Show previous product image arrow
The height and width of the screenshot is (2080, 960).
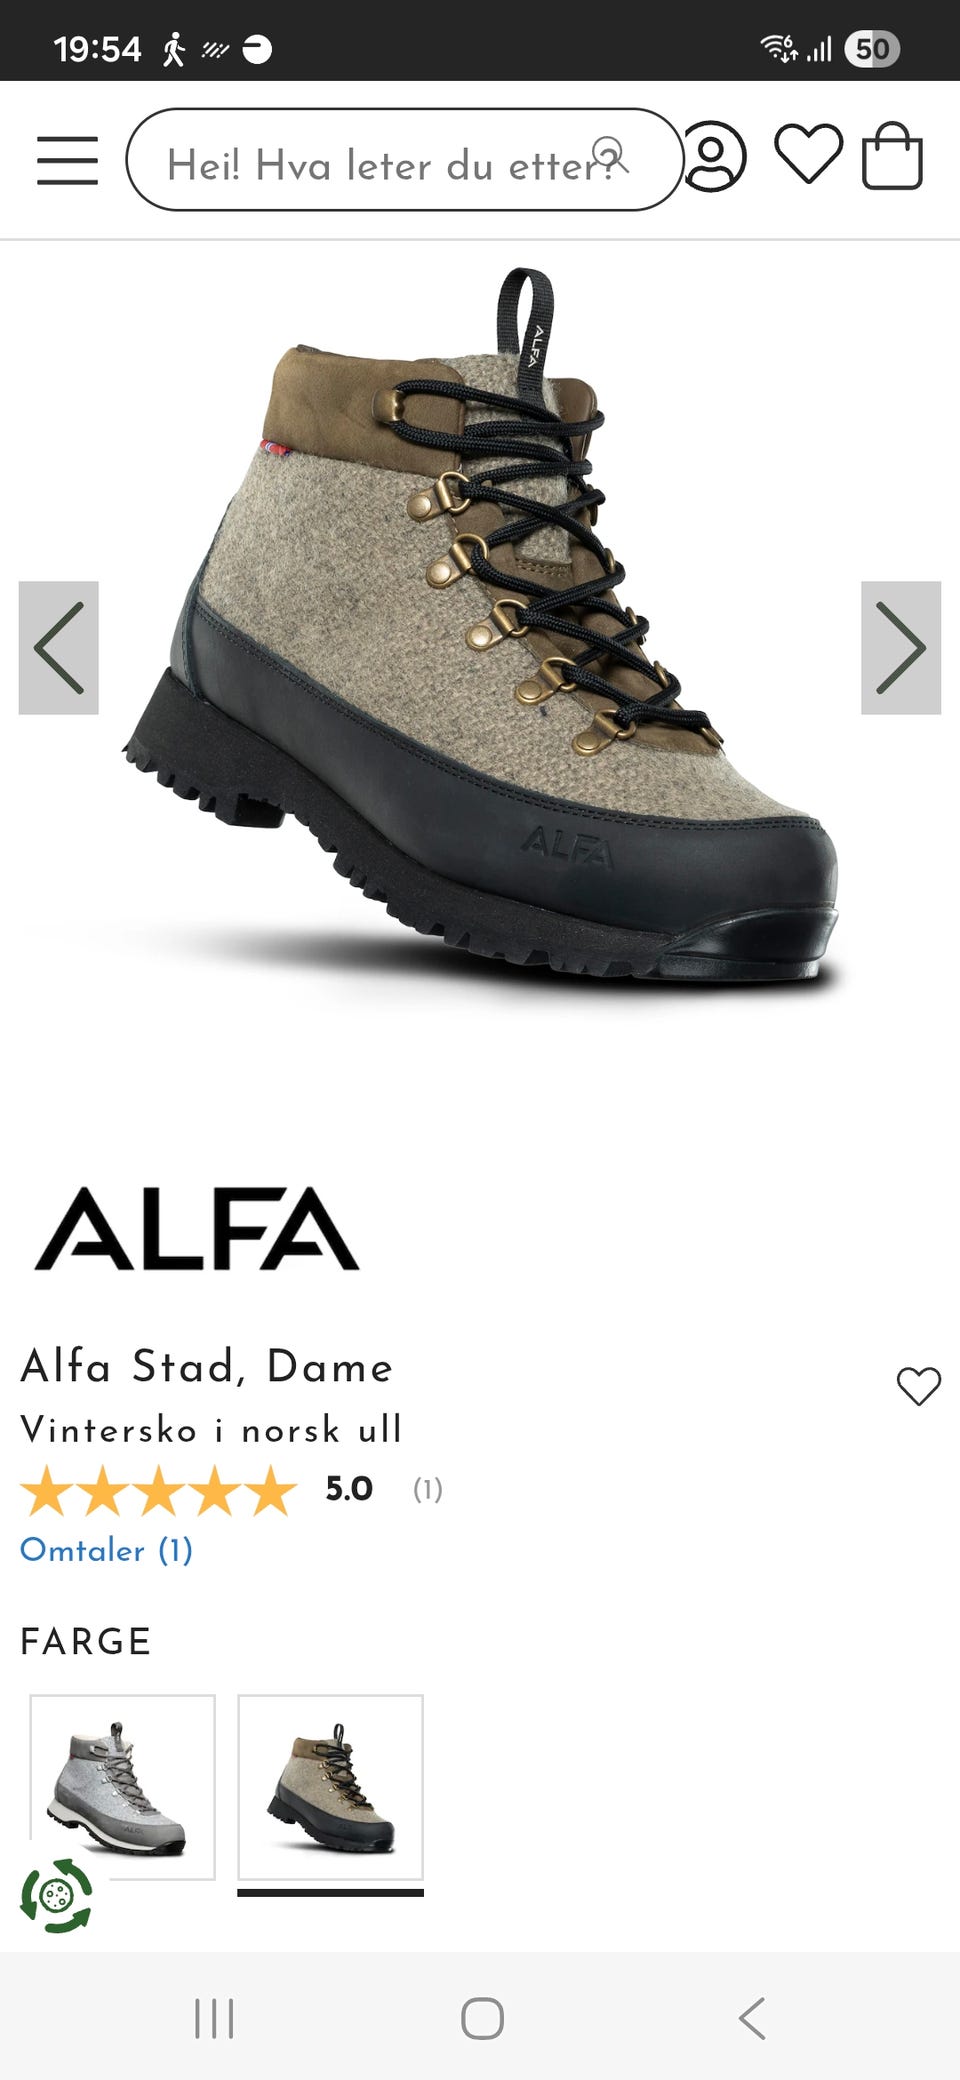pos(59,647)
